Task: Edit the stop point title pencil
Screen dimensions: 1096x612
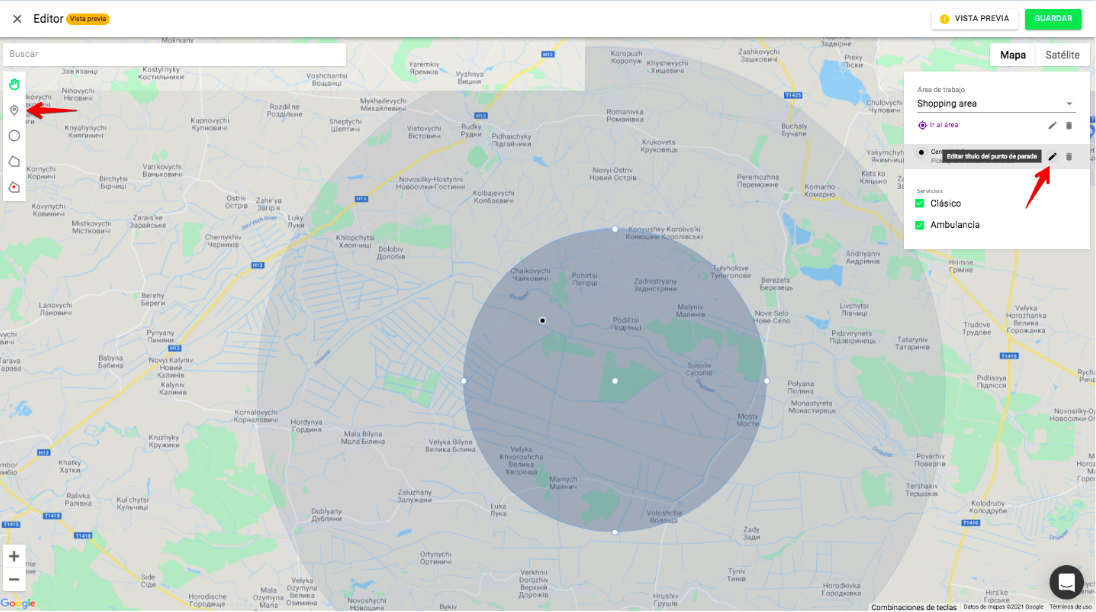Action: (1052, 156)
